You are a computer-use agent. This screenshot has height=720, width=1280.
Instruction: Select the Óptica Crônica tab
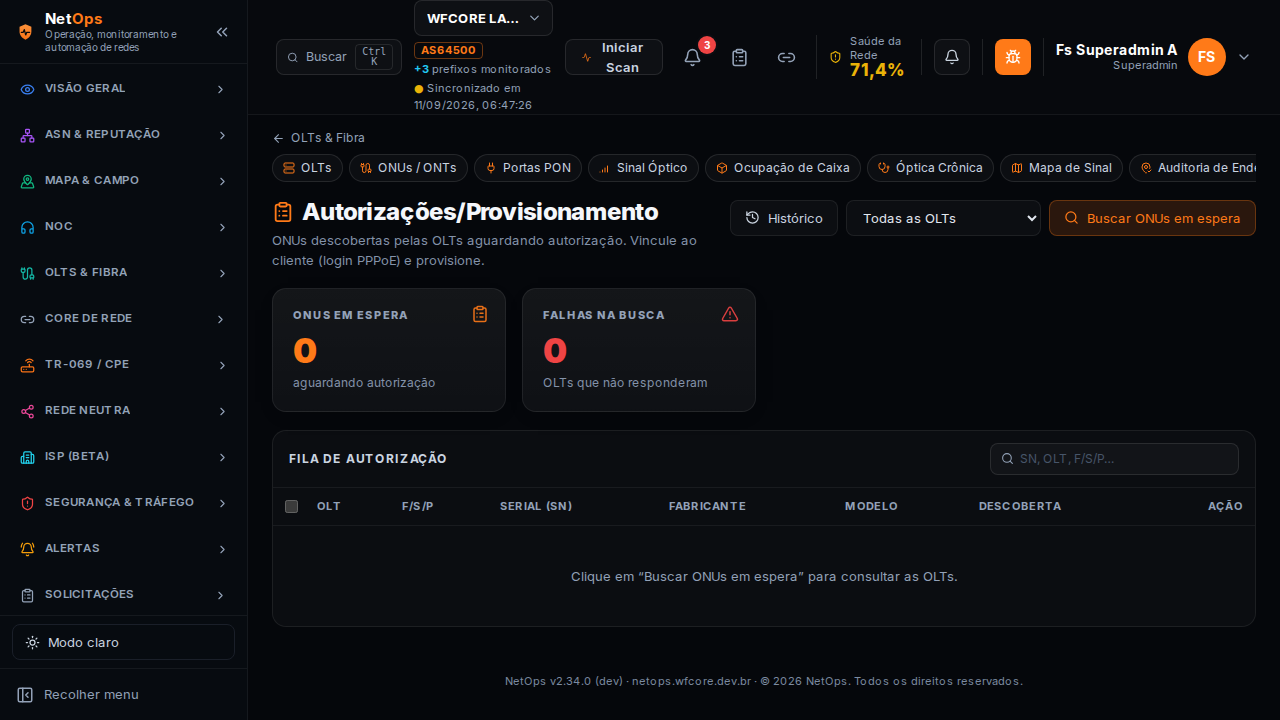(931, 168)
